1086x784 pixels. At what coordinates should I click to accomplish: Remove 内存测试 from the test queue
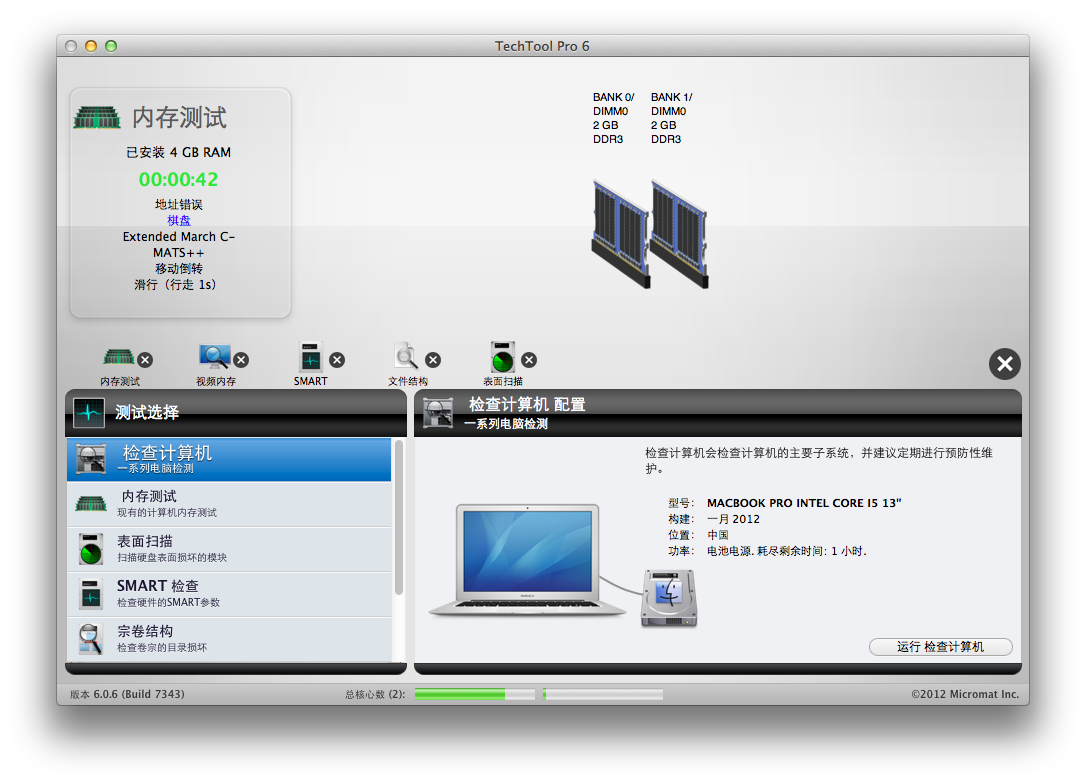point(145,360)
